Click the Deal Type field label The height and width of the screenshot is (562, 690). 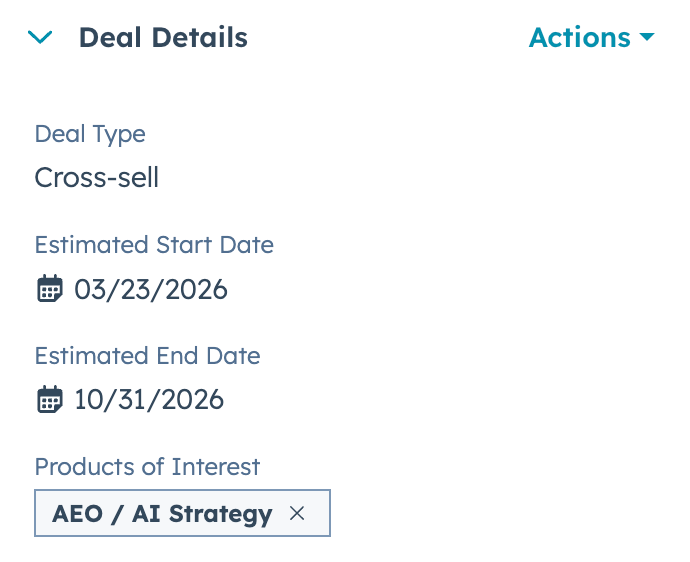[x=90, y=134]
